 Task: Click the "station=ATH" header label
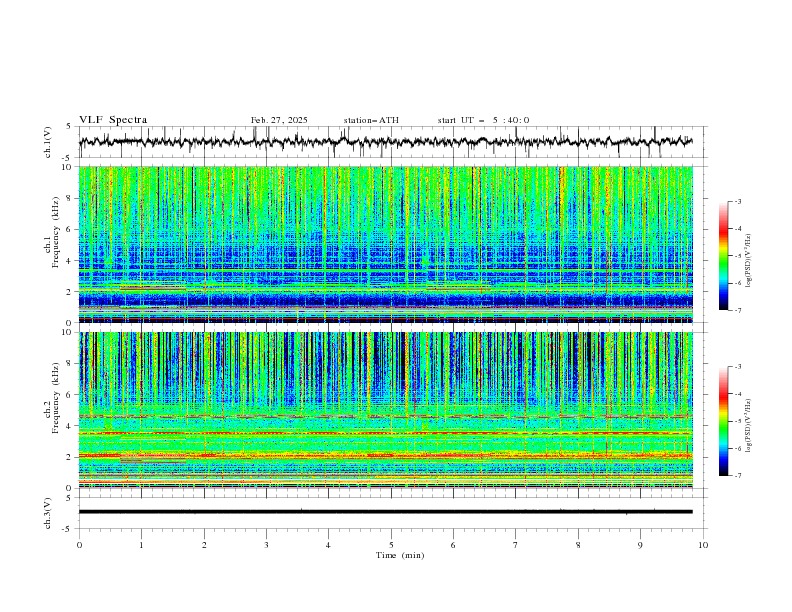[x=371, y=120]
